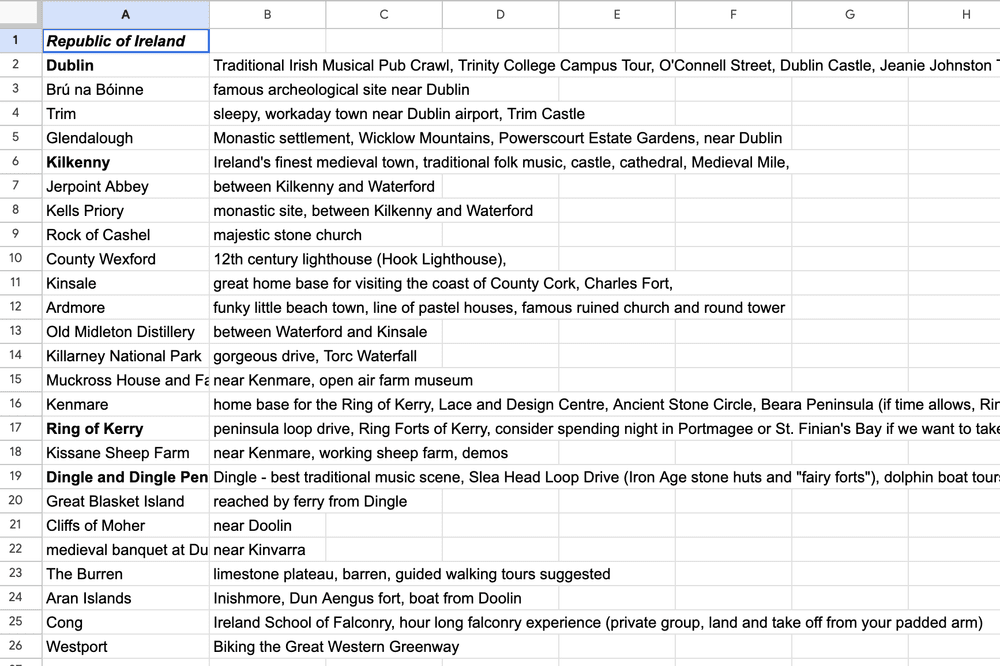This screenshot has width=1000, height=666.
Task: Select the 'Great Blasket Island' cell
Action: [126, 501]
